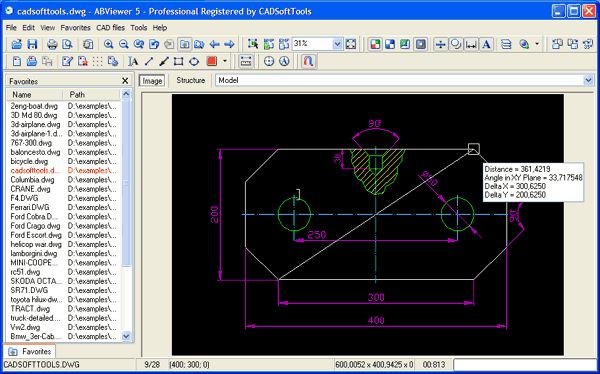Open the 31% zoom dropdown
This screenshot has height=374, width=600.
point(337,44)
